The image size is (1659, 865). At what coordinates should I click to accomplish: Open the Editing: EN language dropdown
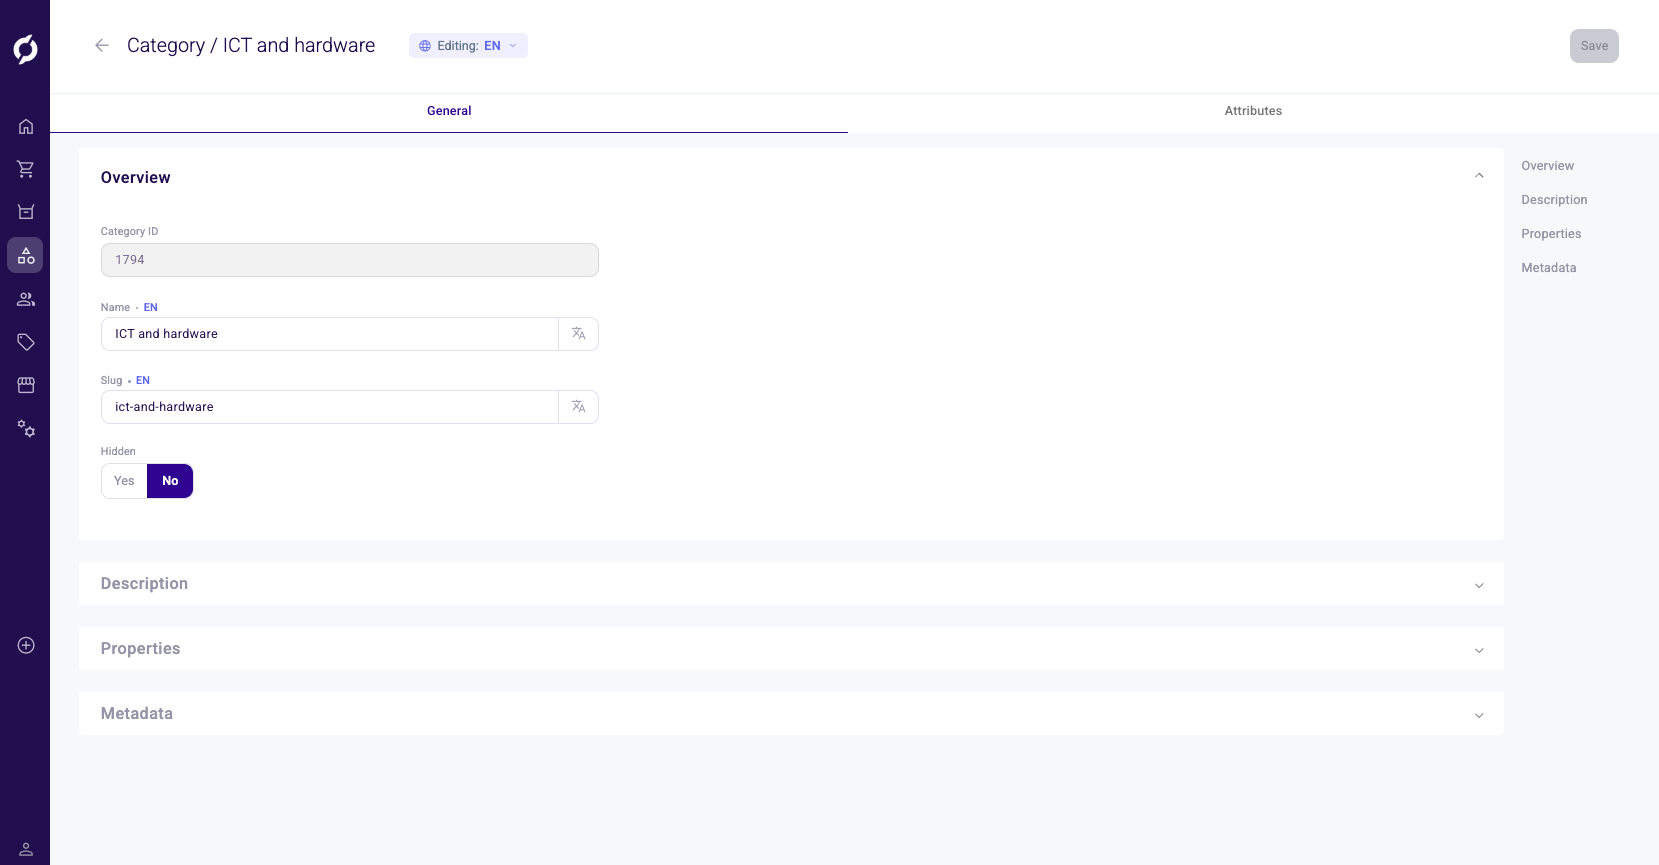click(x=468, y=46)
